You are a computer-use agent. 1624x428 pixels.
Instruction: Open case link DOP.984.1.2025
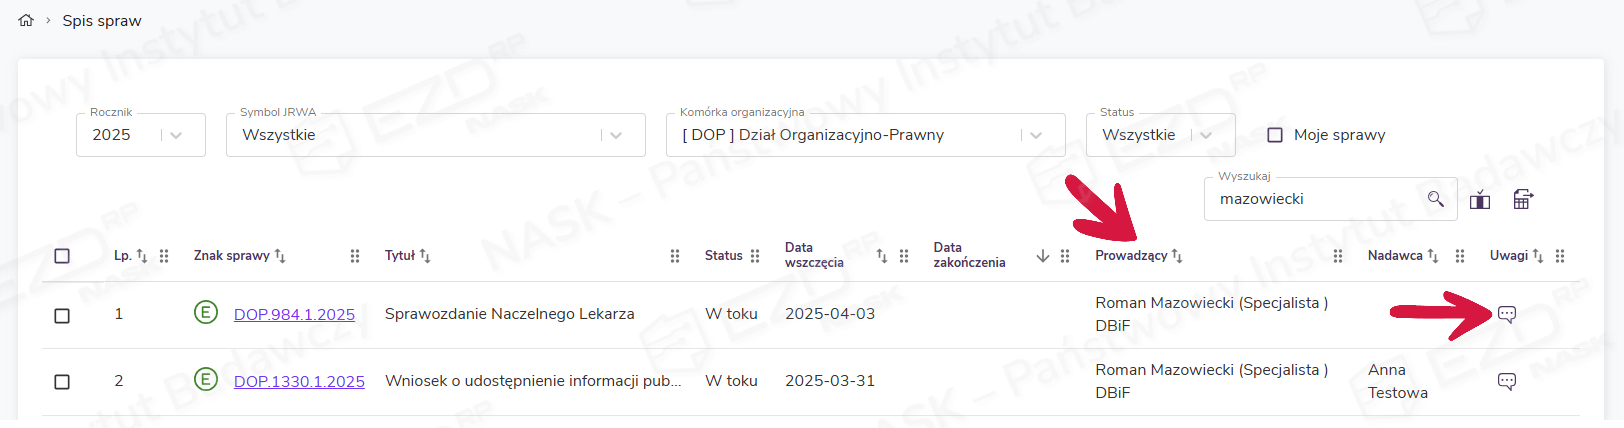tap(294, 315)
